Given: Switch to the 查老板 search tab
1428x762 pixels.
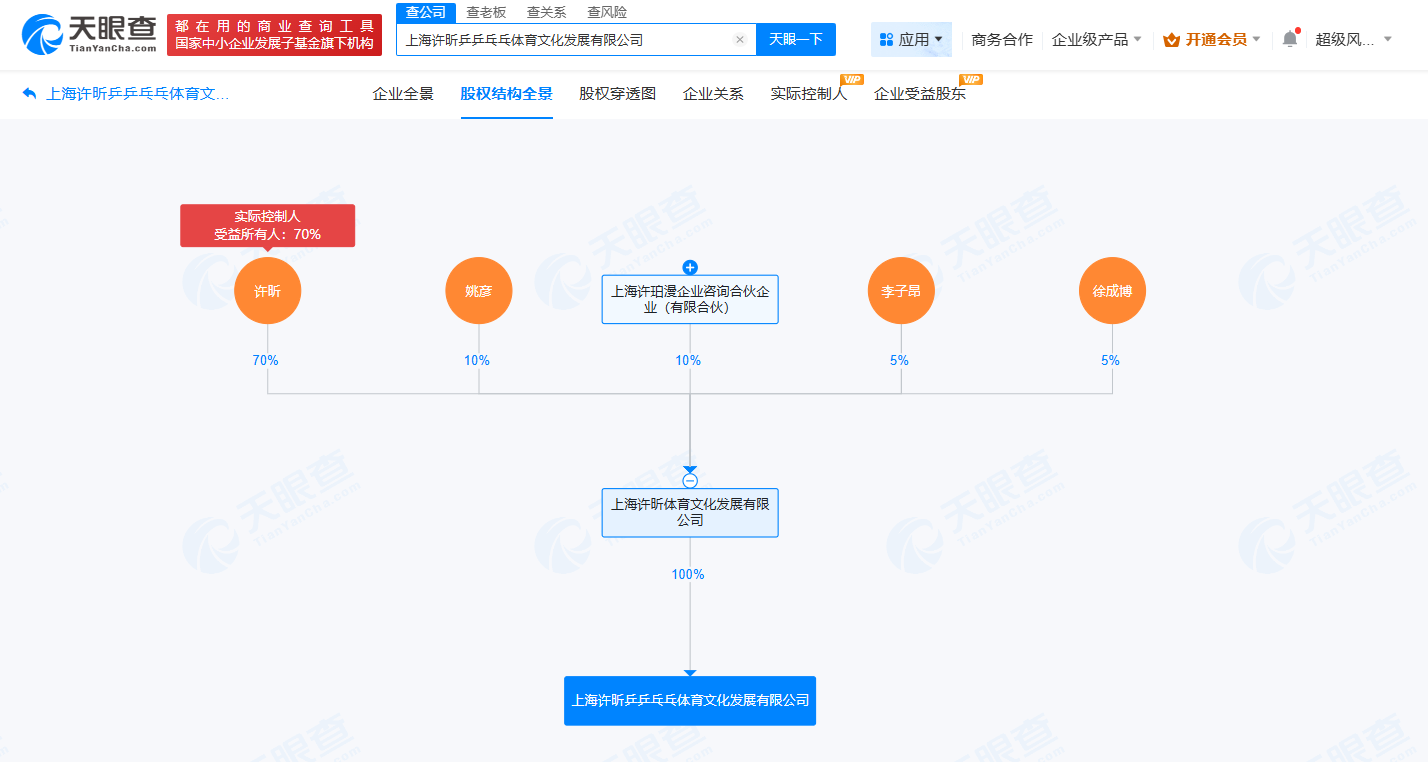Looking at the screenshot, I should point(487,12).
